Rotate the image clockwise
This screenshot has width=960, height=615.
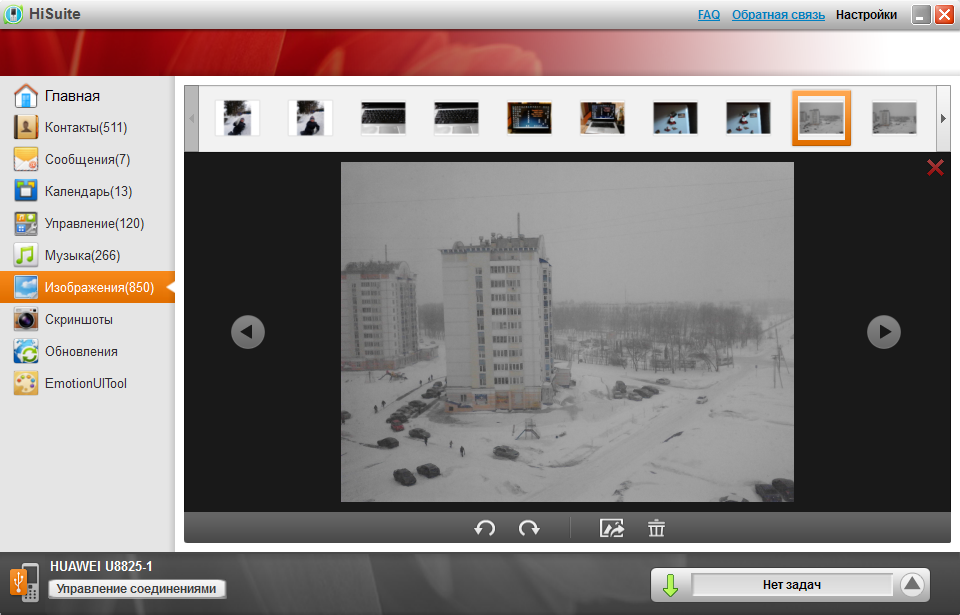pyautogui.click(x=529, y=528)
